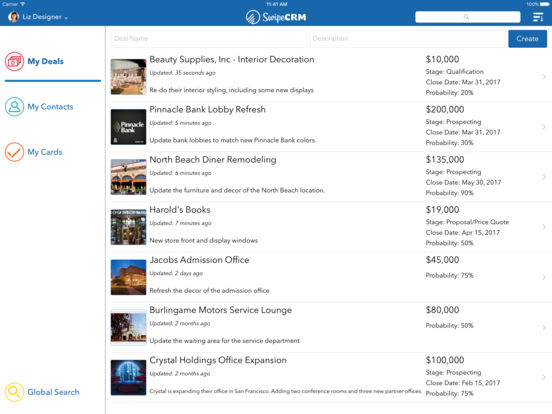
Task: Open the Global Search magnifier icon
Action: [x=14, y=392]
